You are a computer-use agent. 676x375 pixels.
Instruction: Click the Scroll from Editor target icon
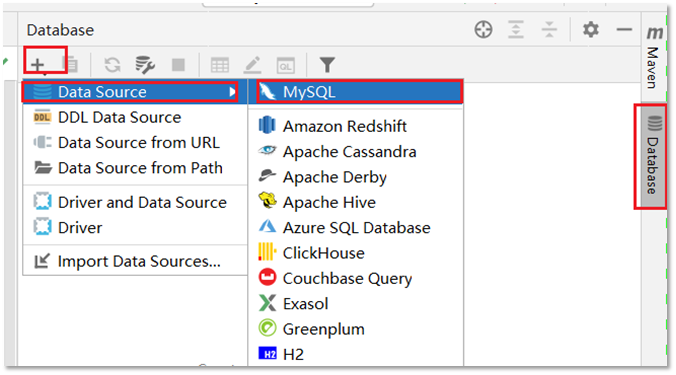483,30
